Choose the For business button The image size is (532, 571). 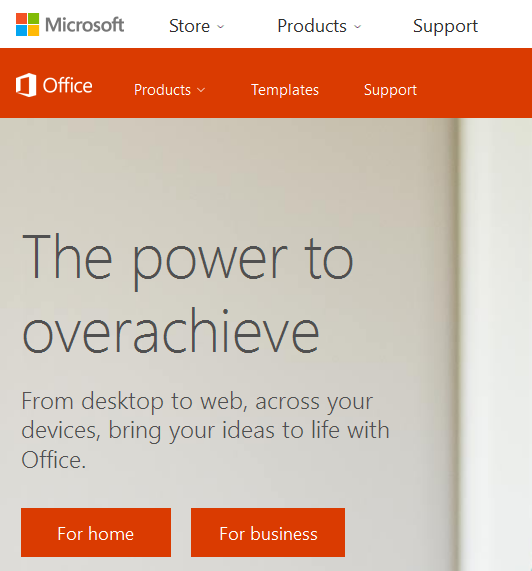click(268, 532)
